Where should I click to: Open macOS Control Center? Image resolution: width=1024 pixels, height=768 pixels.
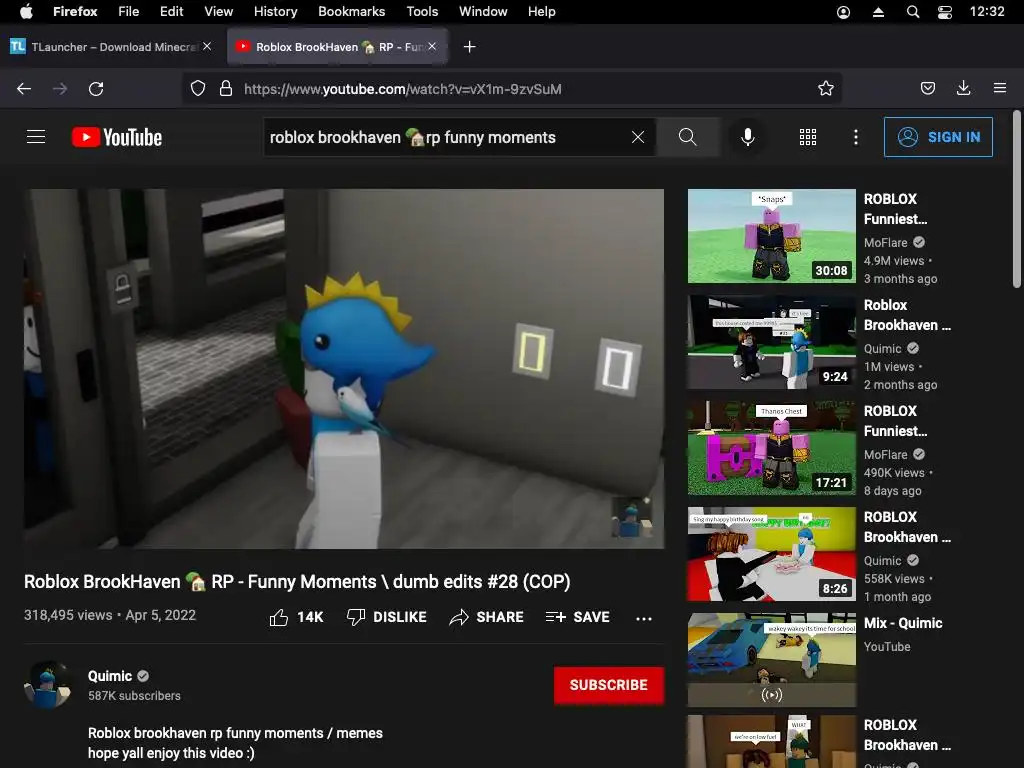point(944,12)
